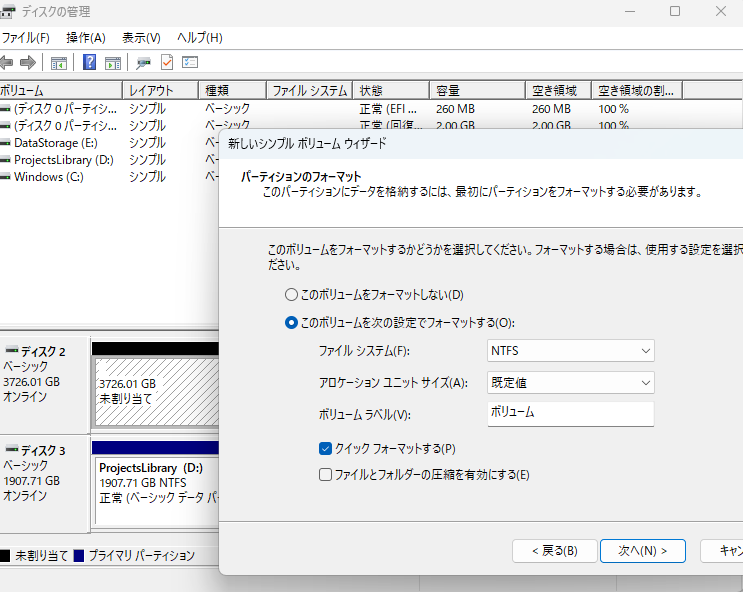Click the forward arrow toolbar icon
The width and height of the screenshot is (743, 592).
(x=28, y=62)
